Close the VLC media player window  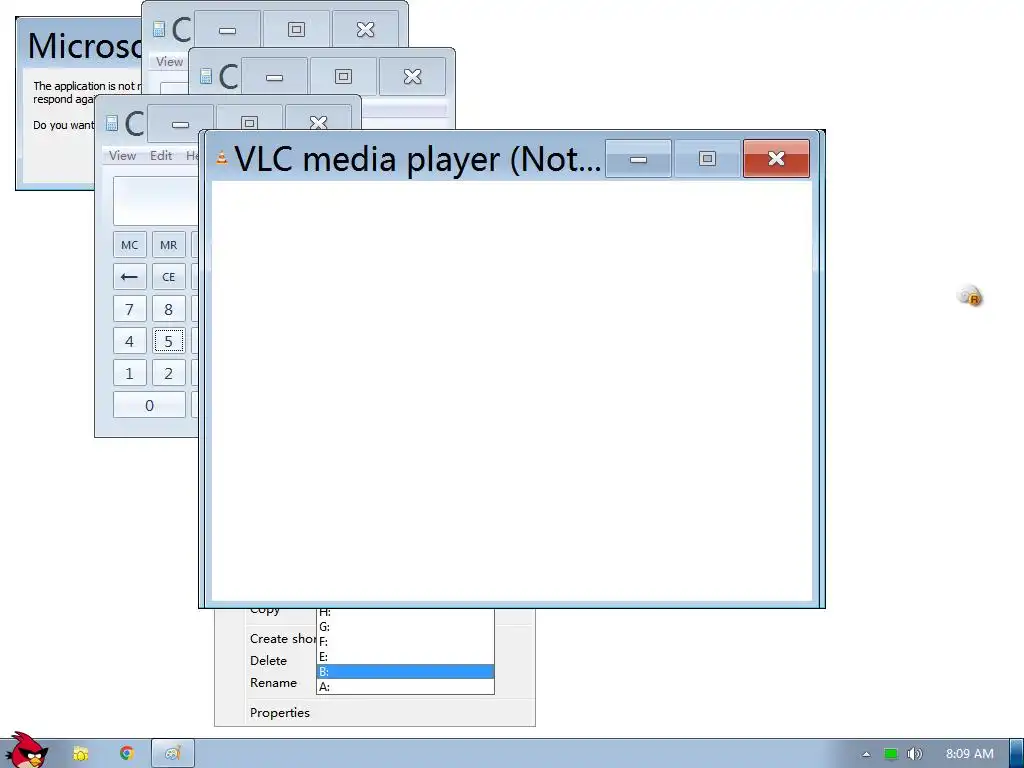click(x=776, y=158)
